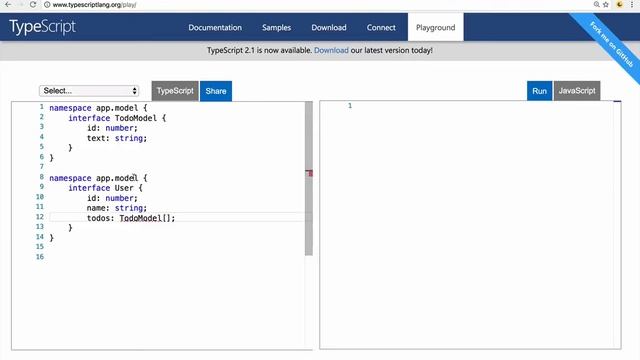640x360 pixels.
Task: Follow the Download link in the banner
Action: tap(331, 50)
